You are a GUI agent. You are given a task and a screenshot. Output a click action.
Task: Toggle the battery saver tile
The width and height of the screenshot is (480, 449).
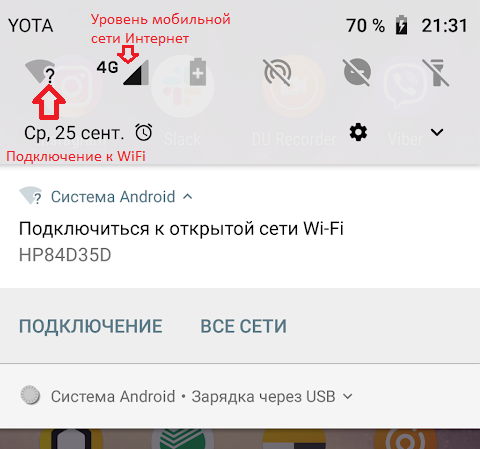(x=198, y=72)
